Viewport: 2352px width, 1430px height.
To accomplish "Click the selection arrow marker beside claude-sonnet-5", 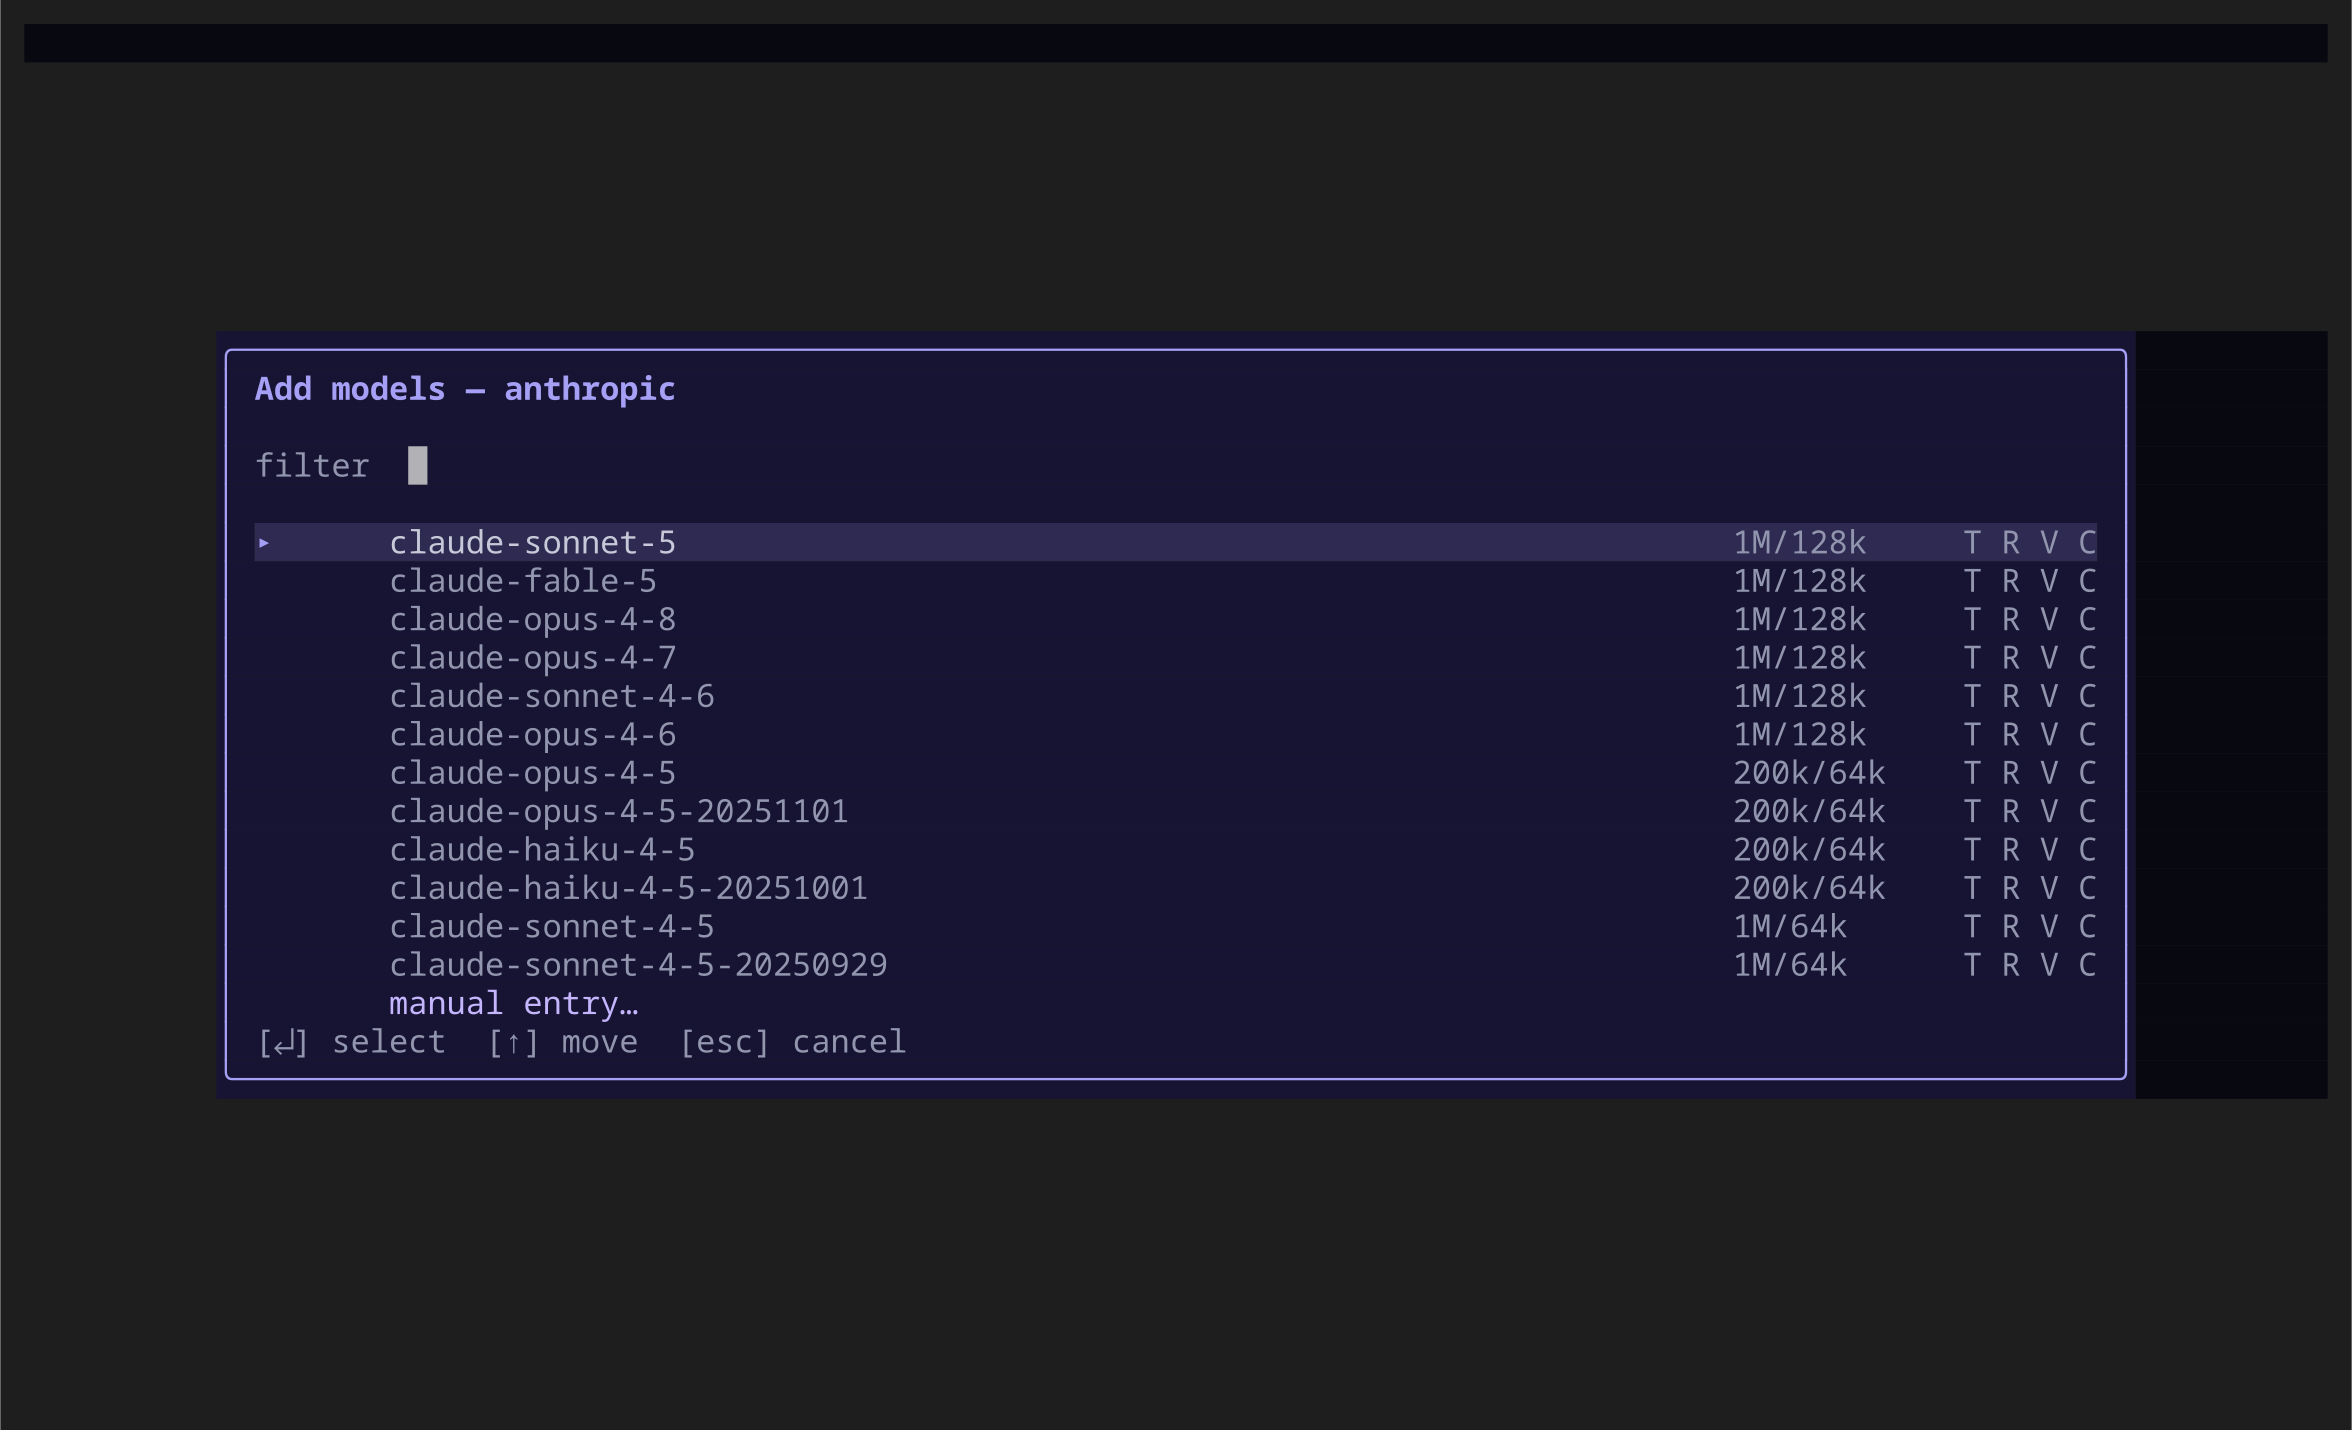I will [264, 543].
